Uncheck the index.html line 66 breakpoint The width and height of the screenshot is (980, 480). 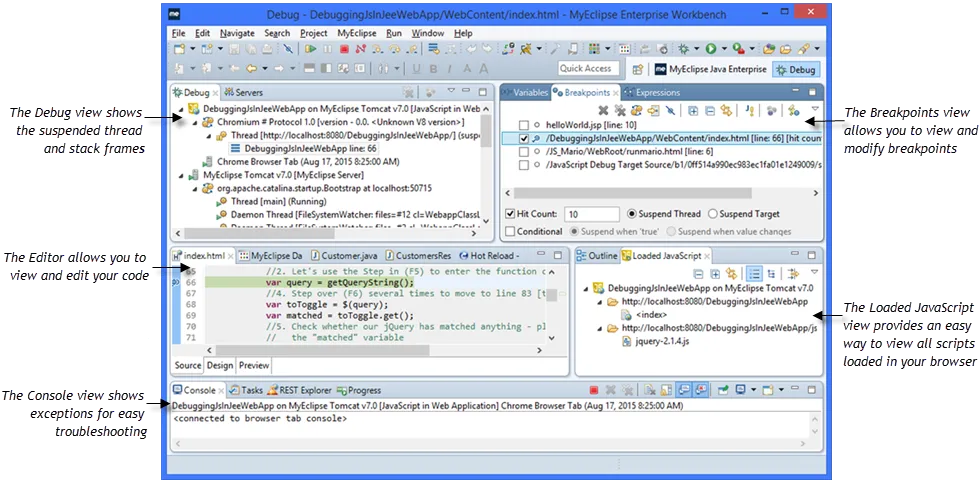pos(524,138)
